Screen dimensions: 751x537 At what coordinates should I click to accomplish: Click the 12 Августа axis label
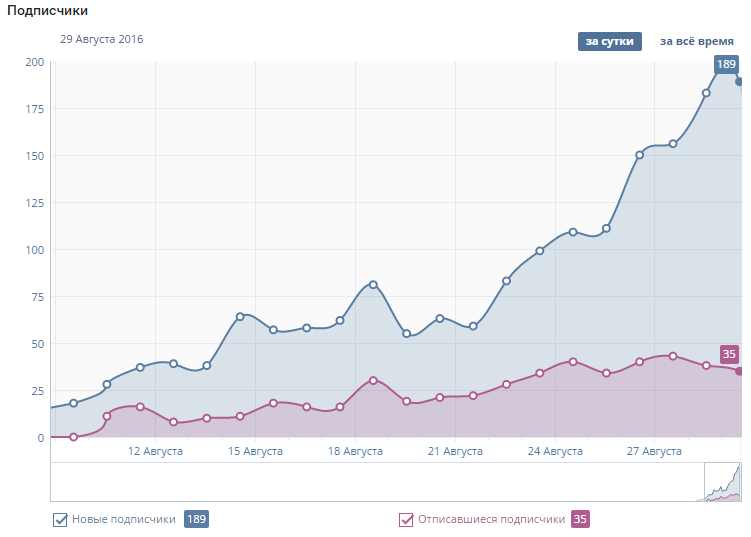pyautogui.click(x=155, y=452)
